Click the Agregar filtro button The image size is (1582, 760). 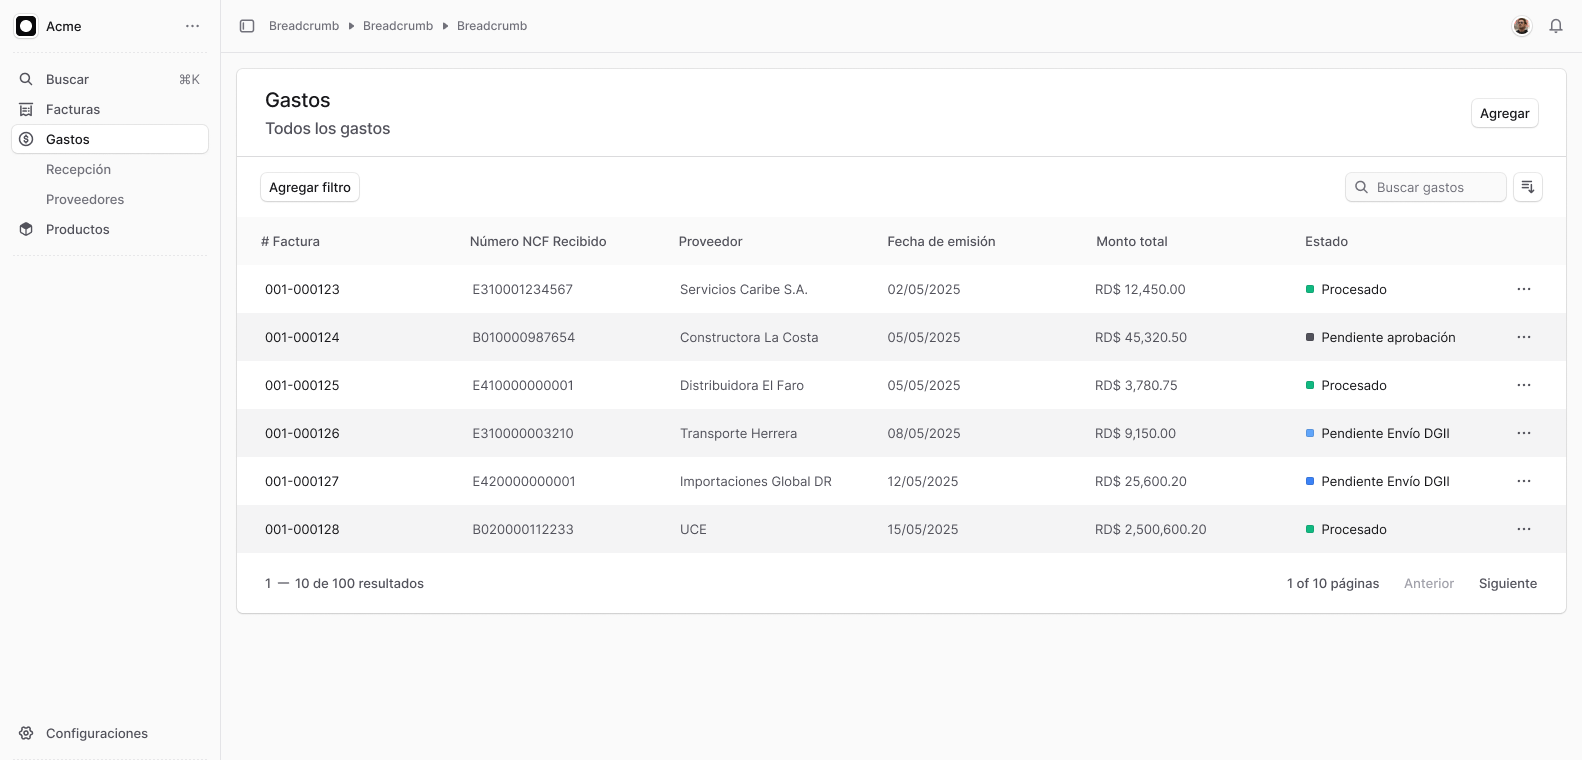point(310,187)
